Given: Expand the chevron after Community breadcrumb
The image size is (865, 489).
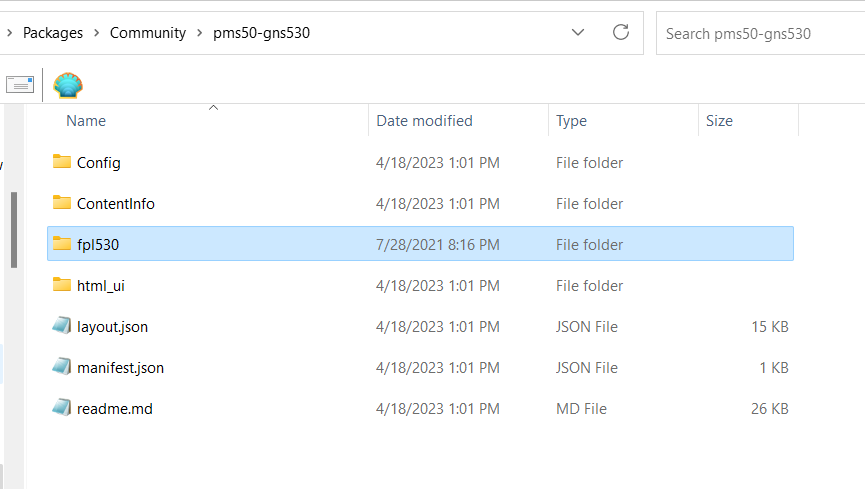Looking at the screenshot, I should point(199,33).
